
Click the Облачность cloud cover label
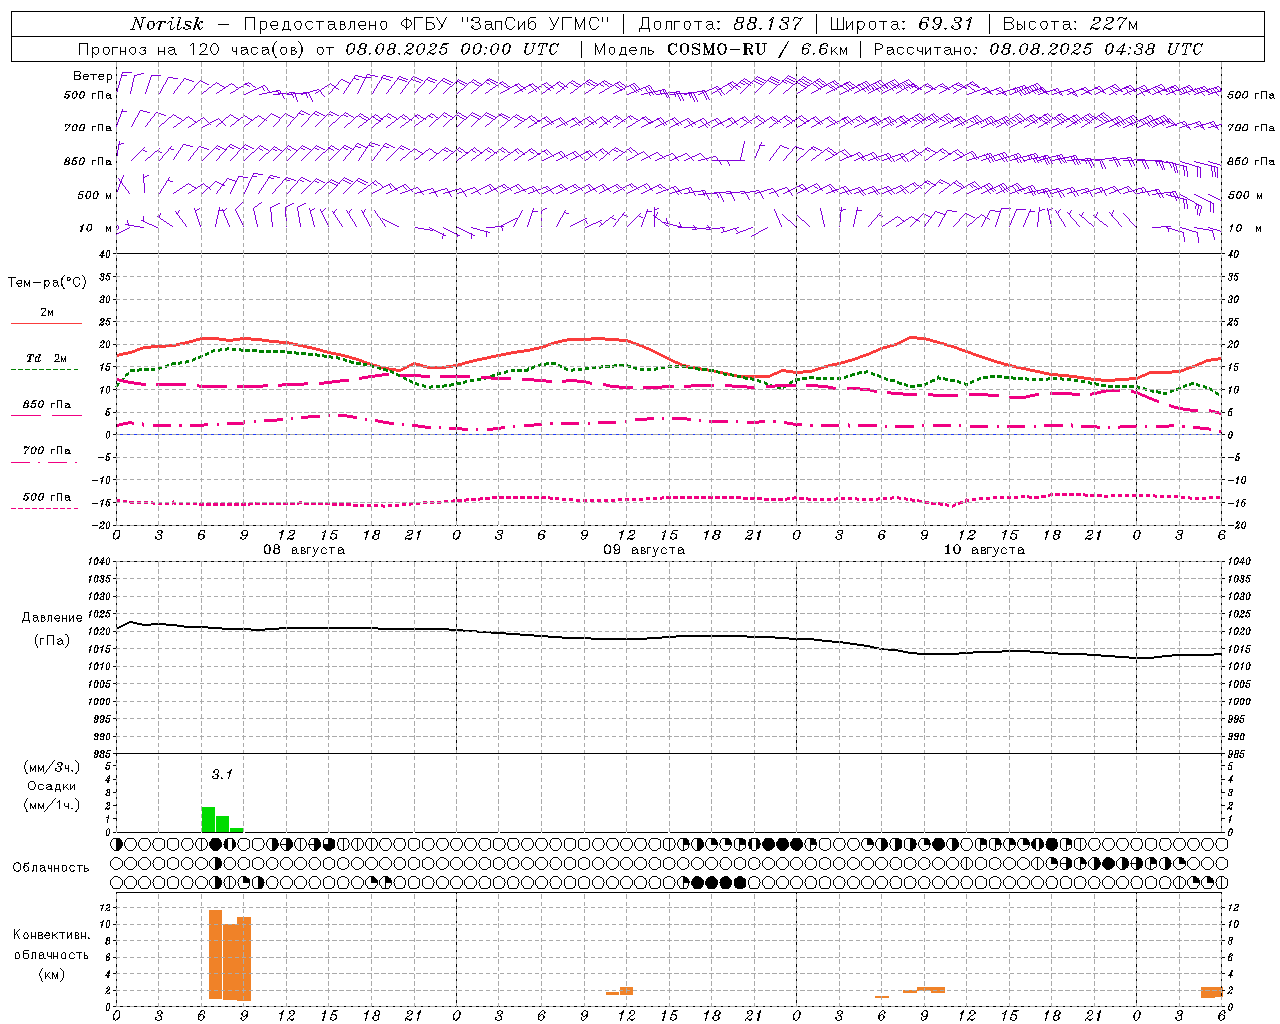[51, 867]
